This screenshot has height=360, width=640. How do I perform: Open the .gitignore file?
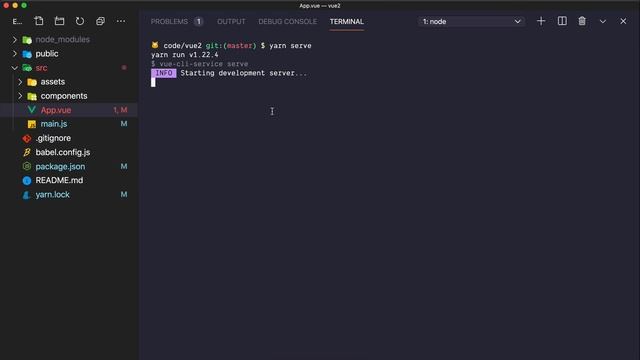tap(53, 138)
